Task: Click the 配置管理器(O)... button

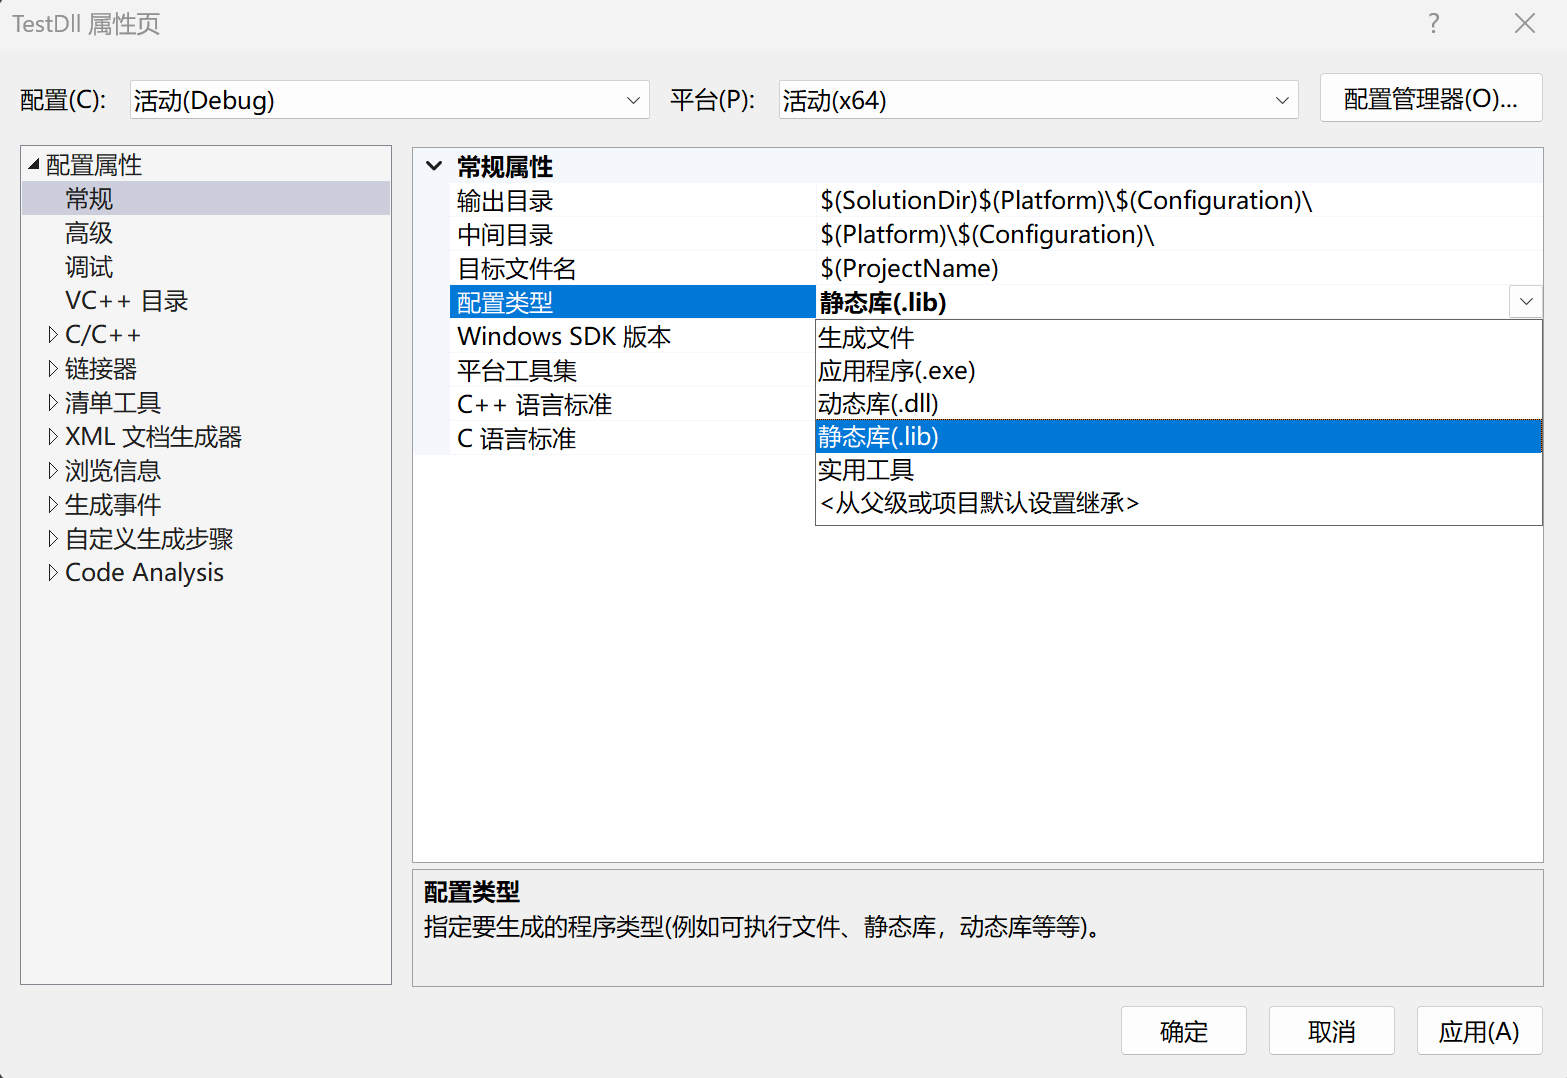Action: [1430, 99]
